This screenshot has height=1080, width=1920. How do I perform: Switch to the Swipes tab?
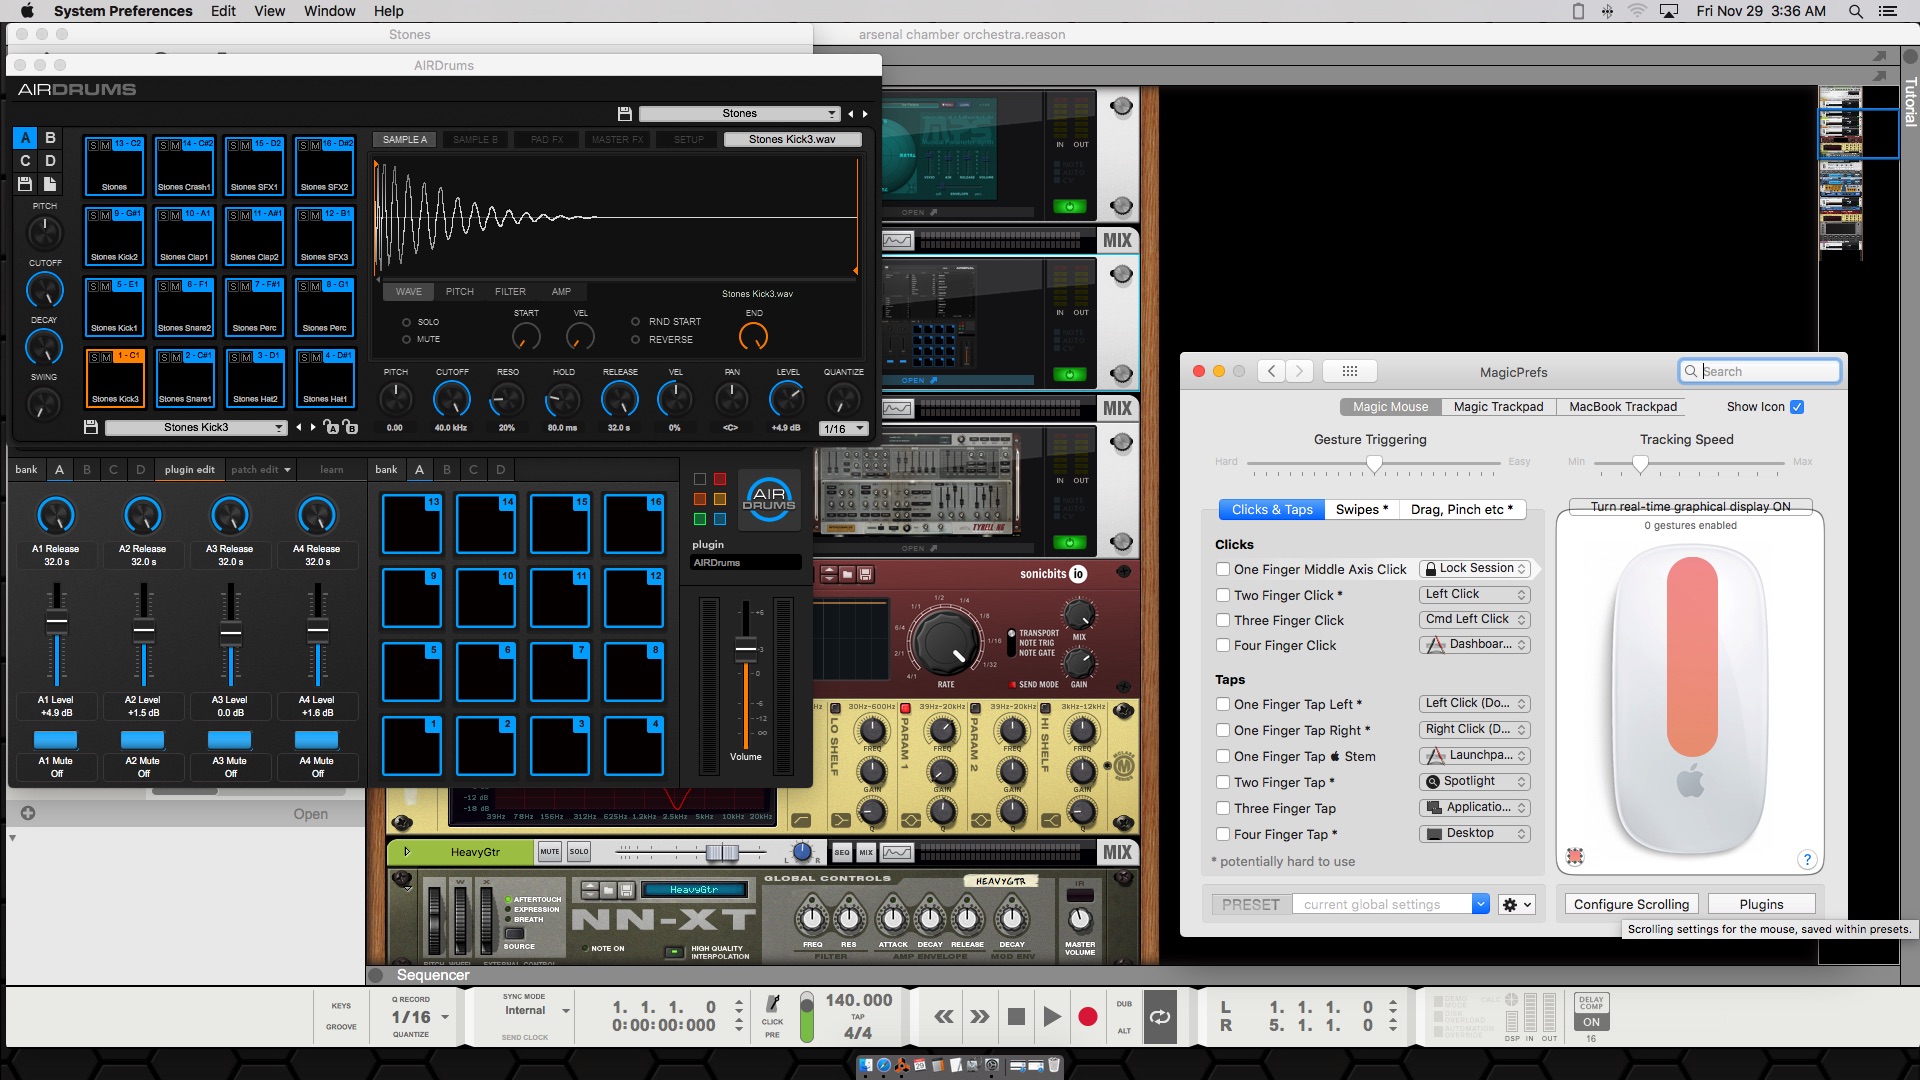click(x=1361, y=509)
